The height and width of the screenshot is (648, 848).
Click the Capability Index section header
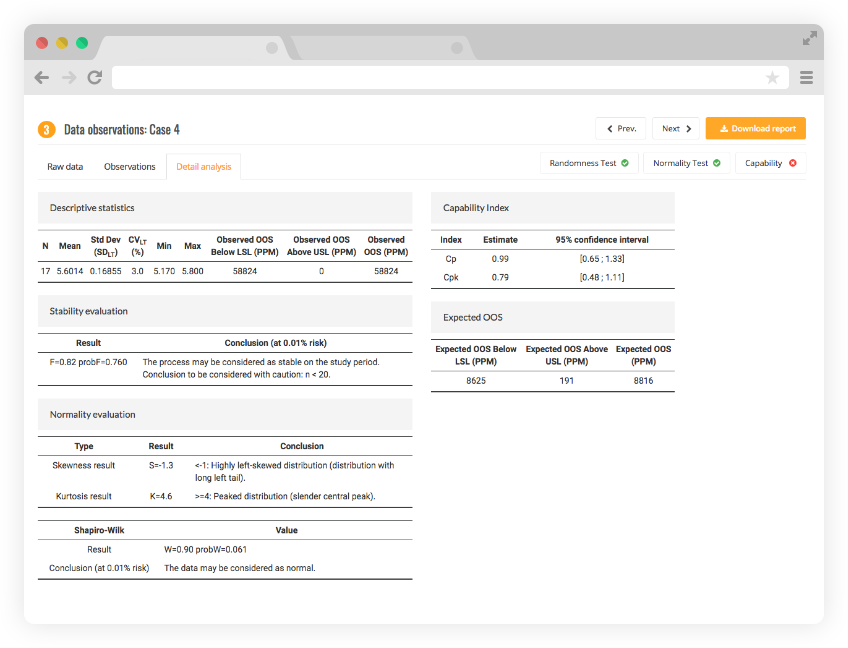[553, 208]
